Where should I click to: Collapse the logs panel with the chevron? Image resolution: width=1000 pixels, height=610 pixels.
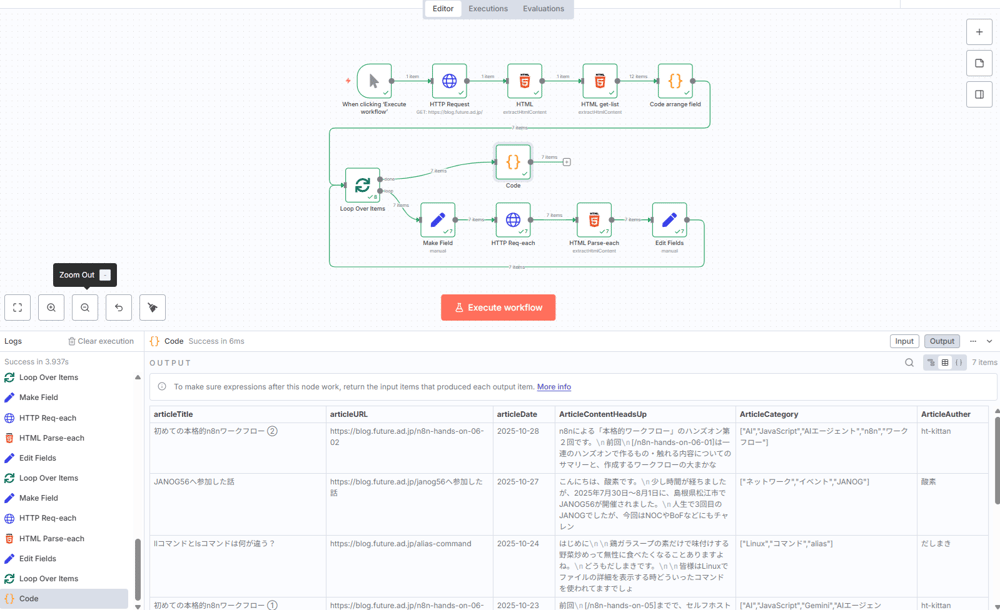989,341
